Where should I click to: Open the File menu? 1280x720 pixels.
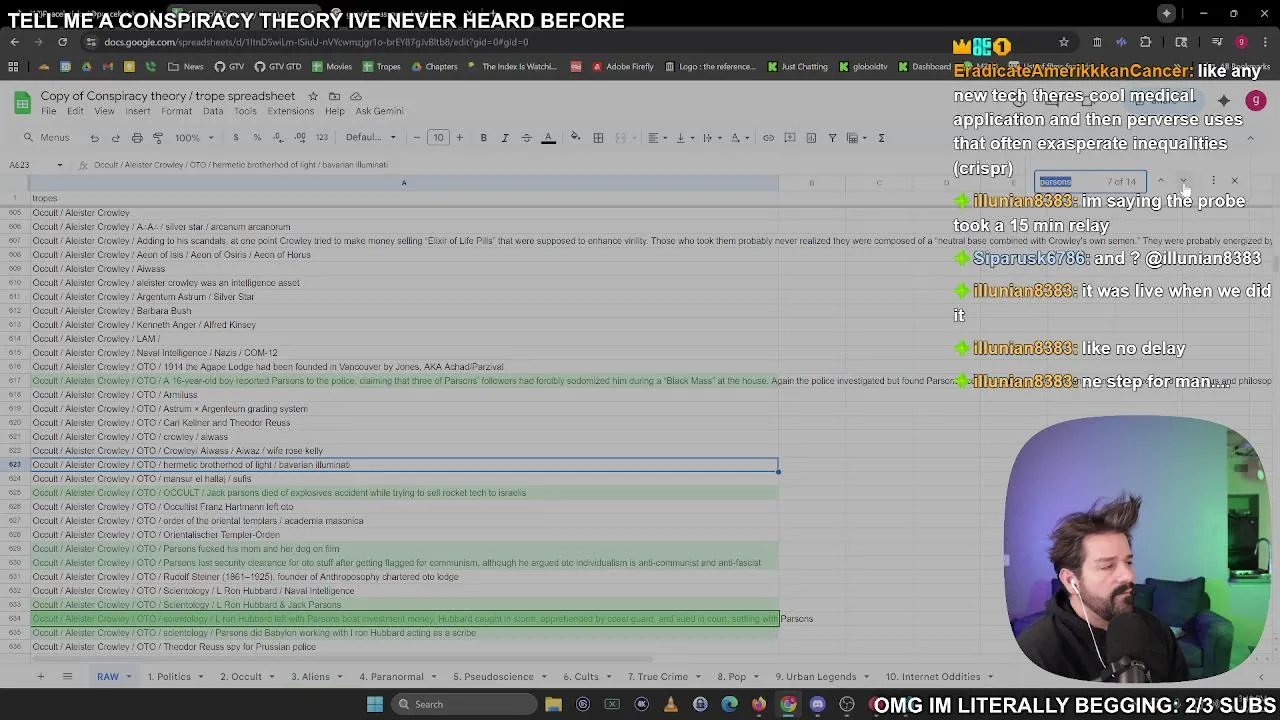(47, 111)
